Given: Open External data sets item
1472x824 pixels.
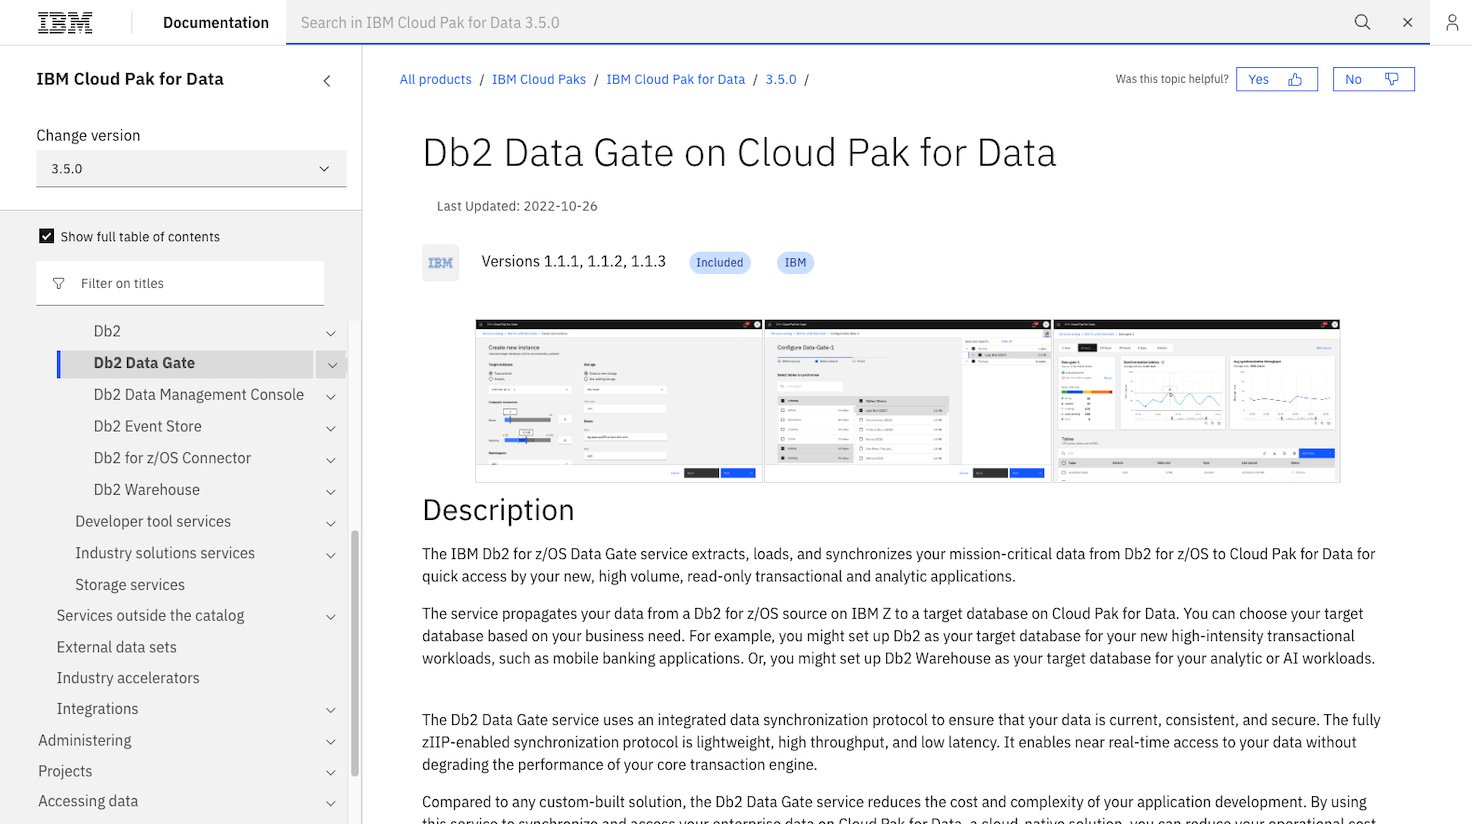Looking at the screenshot, I should pos(116,647).
